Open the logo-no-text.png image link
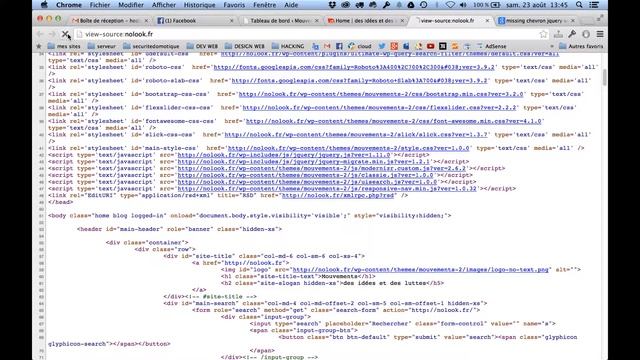The height and width of the screenshot is (360, 640). coord(420,269)
